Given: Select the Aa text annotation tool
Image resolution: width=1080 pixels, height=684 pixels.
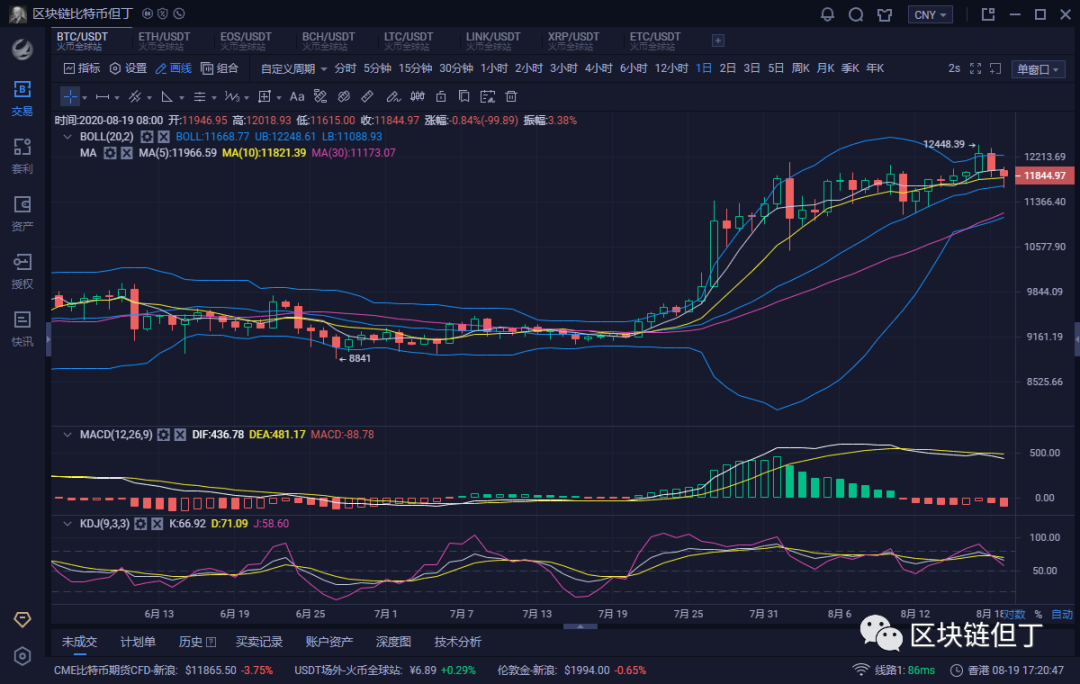Looking at the screenshot, I should pyautogui.click(x=296, y=96).
